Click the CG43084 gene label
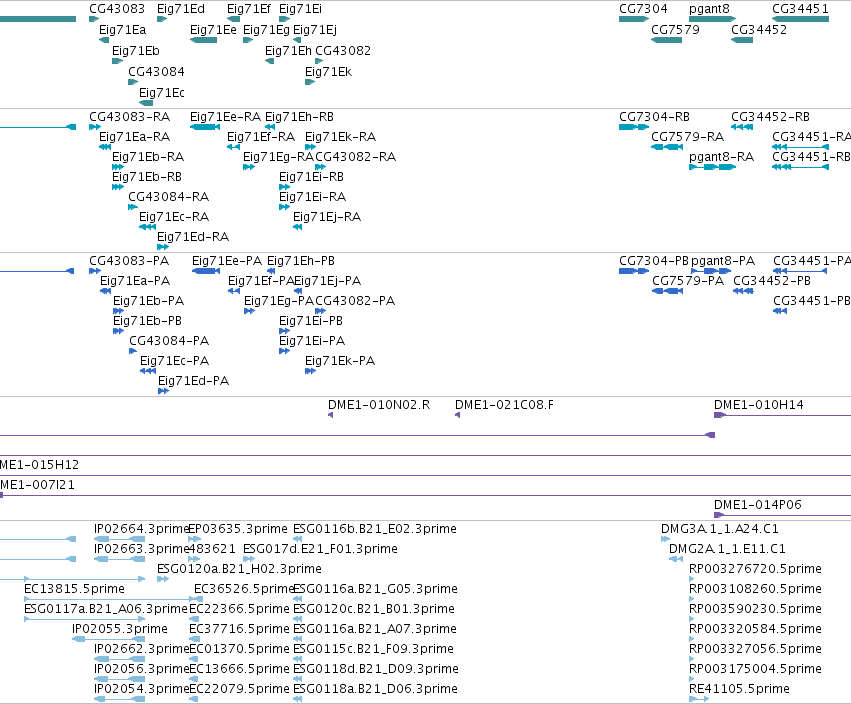This screenshot has height=704, width=851. click(156, 72)
